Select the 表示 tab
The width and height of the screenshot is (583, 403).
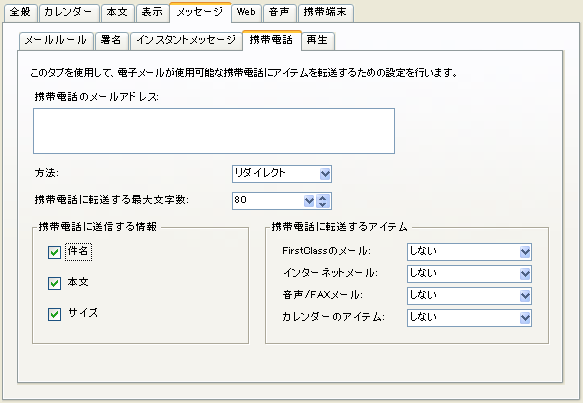(x=152, y=13)
